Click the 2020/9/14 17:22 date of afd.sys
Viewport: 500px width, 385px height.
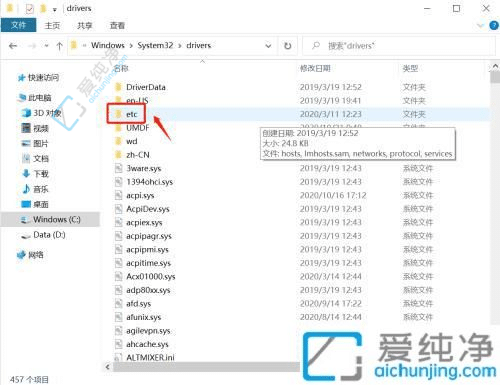pos(331,304)
